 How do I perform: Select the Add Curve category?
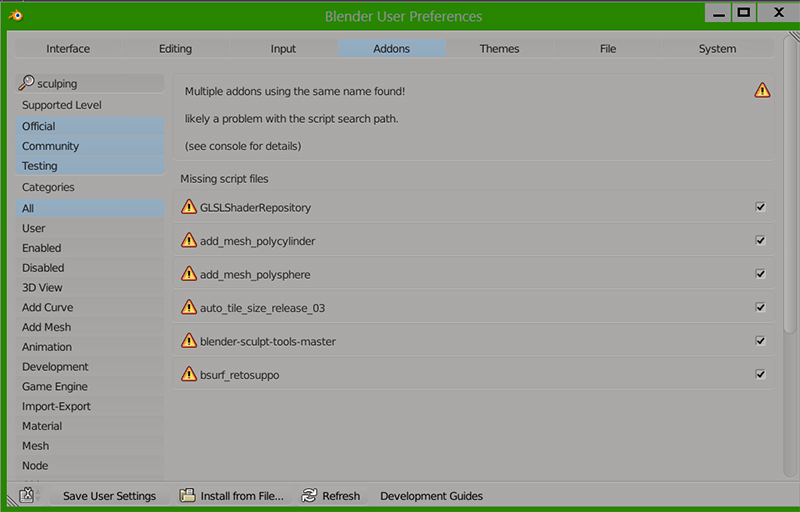pyautogui.click(x=90, y=307)
